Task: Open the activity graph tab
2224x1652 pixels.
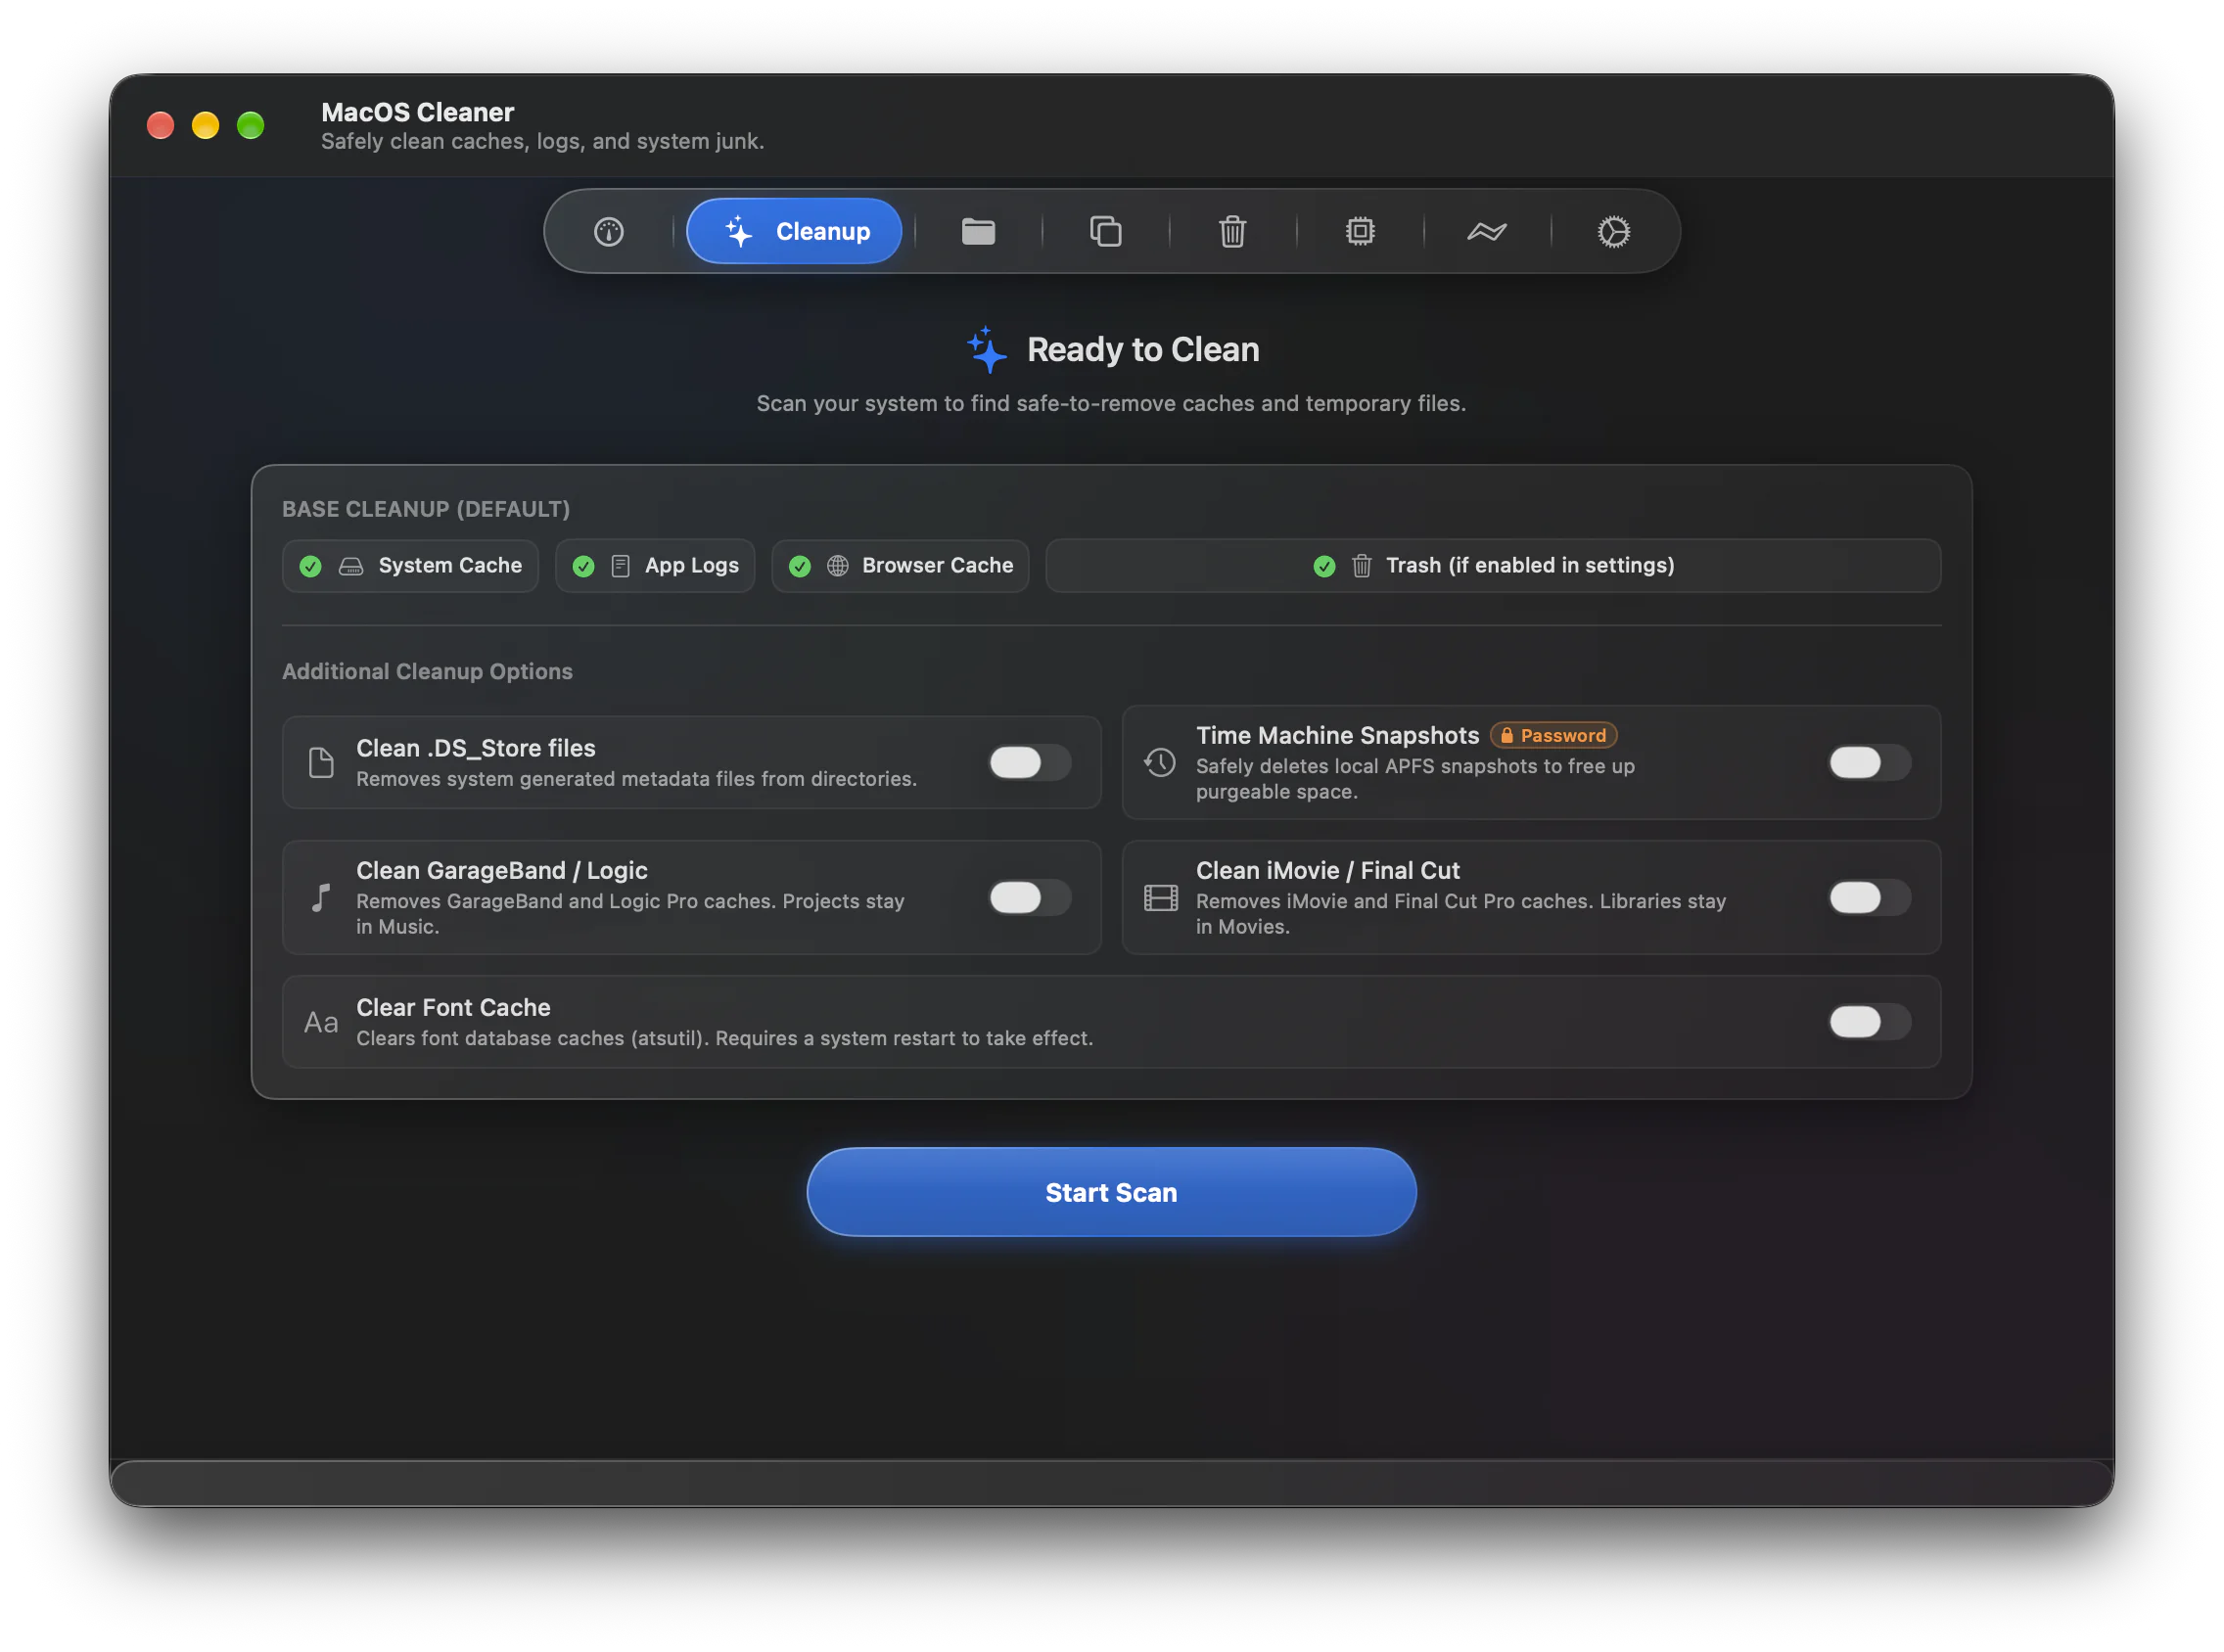Action: [1487, 232]
